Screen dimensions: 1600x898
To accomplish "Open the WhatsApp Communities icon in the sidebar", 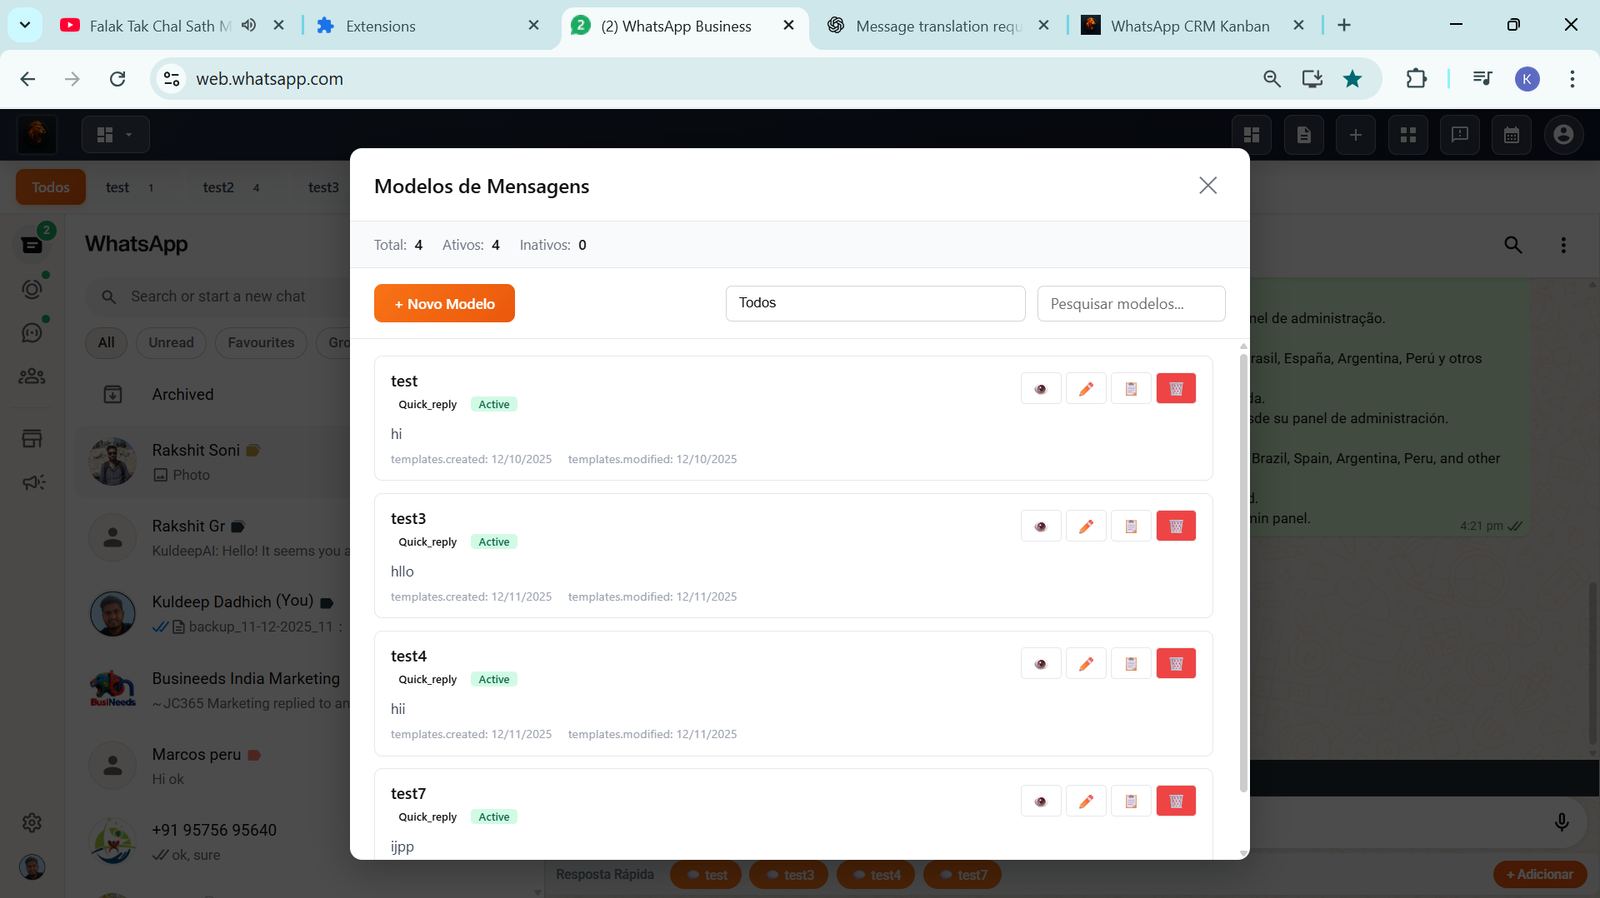I will (32, 377).
